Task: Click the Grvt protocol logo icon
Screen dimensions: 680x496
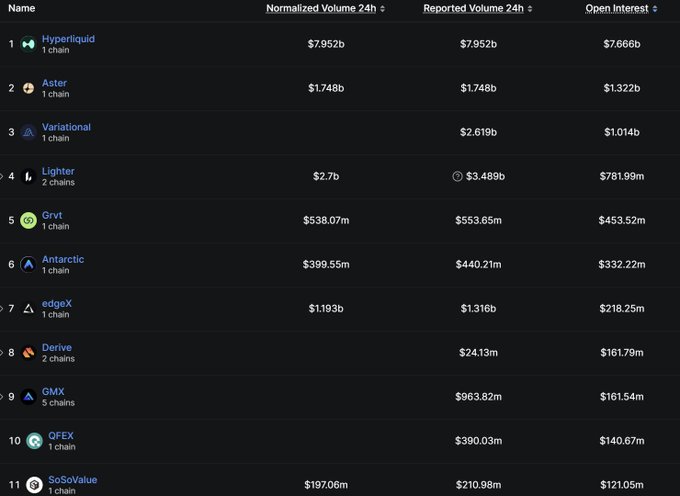Action: click(x=28, y=220)
